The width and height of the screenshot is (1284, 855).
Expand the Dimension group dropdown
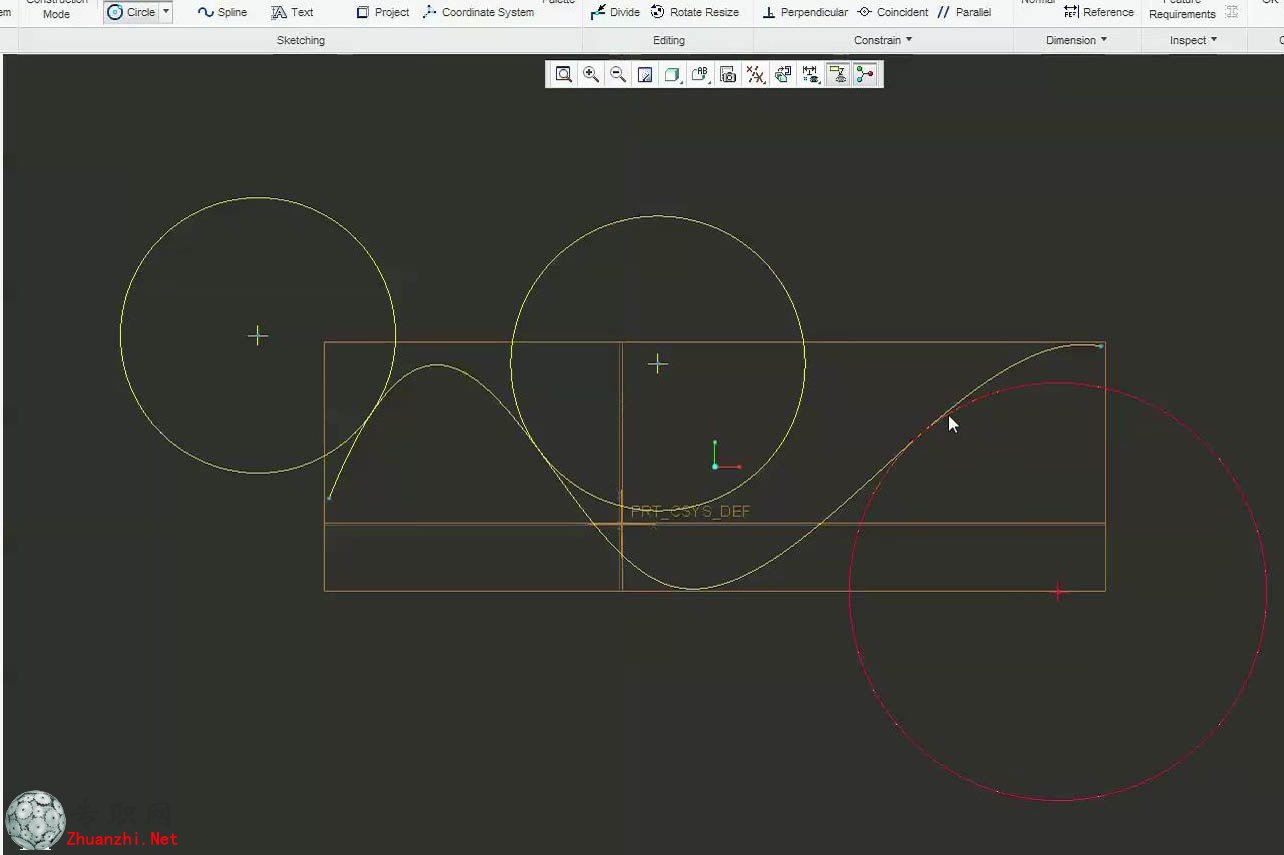pos(1077,40)
